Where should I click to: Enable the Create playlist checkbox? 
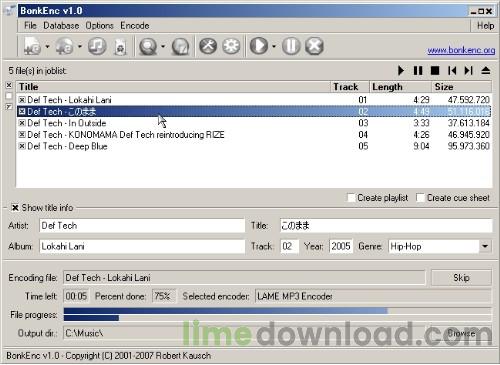tap(351, 198)
